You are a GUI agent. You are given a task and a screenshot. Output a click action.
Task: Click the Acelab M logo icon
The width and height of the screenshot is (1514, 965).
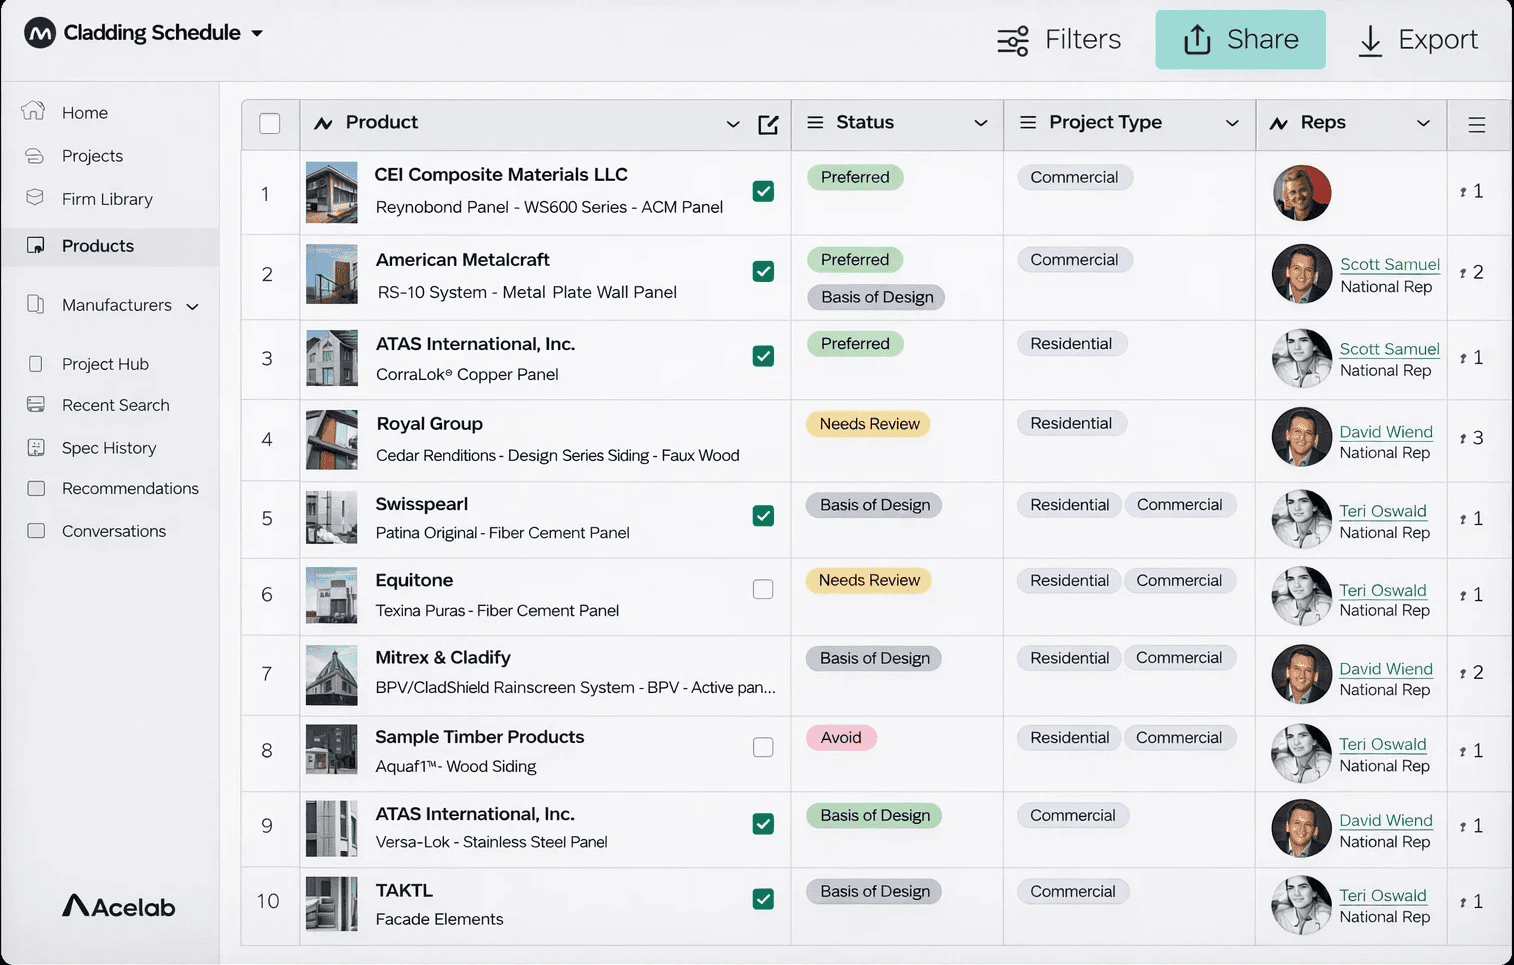pyautogui.click(x=40, y=33)
